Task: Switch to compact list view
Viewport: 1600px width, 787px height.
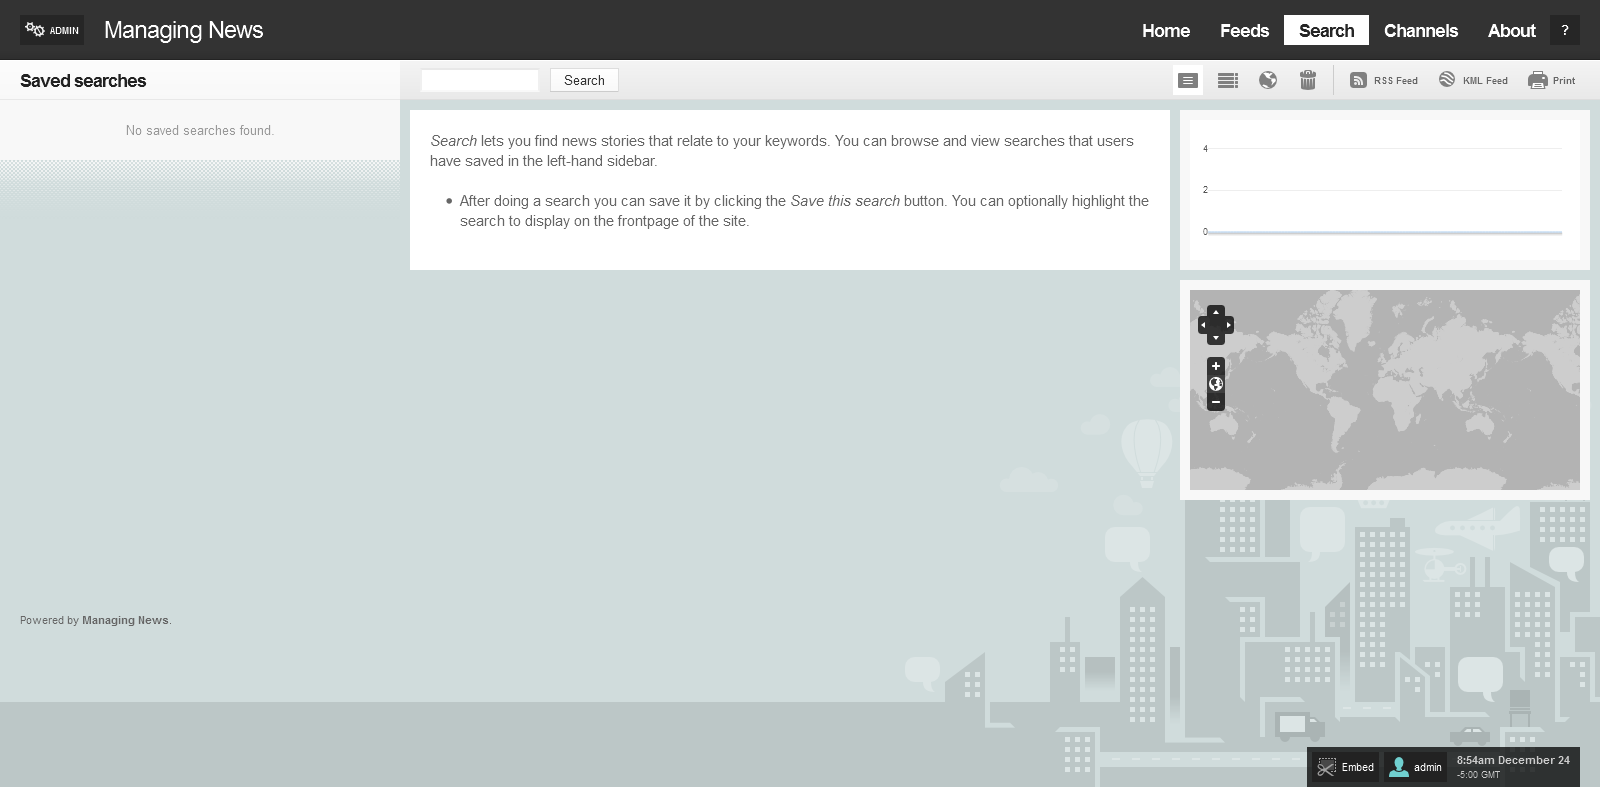Action: click(1228, 80)
